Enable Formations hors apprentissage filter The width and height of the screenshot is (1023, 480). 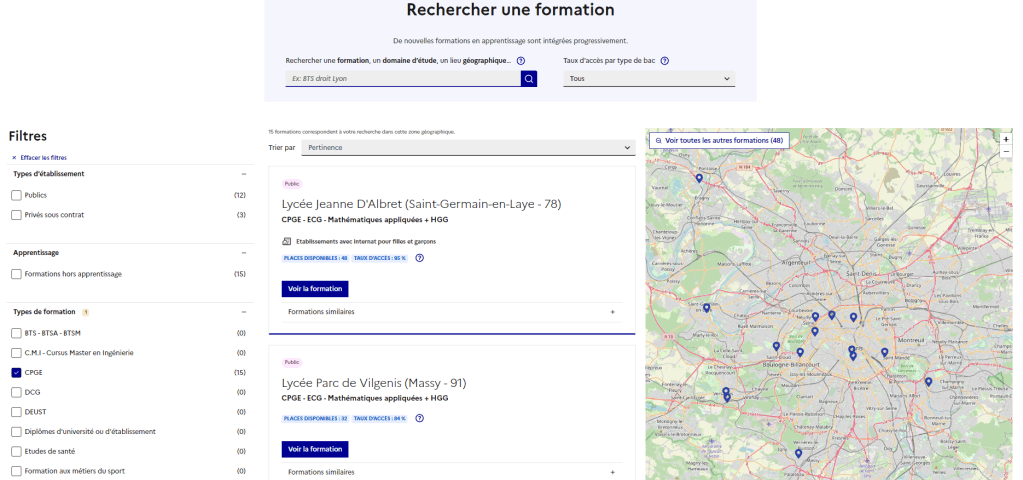tap(16, 274)
